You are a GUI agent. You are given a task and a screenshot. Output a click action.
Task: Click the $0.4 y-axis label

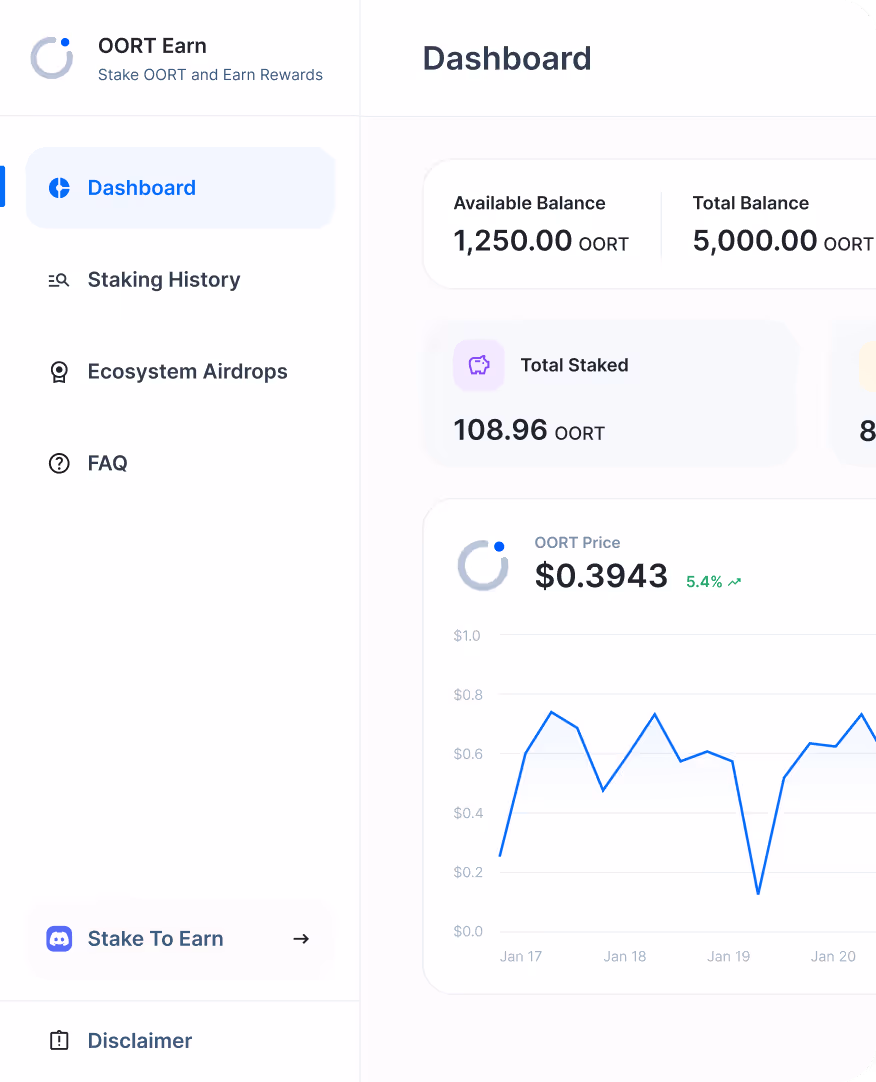click(468, 814)
